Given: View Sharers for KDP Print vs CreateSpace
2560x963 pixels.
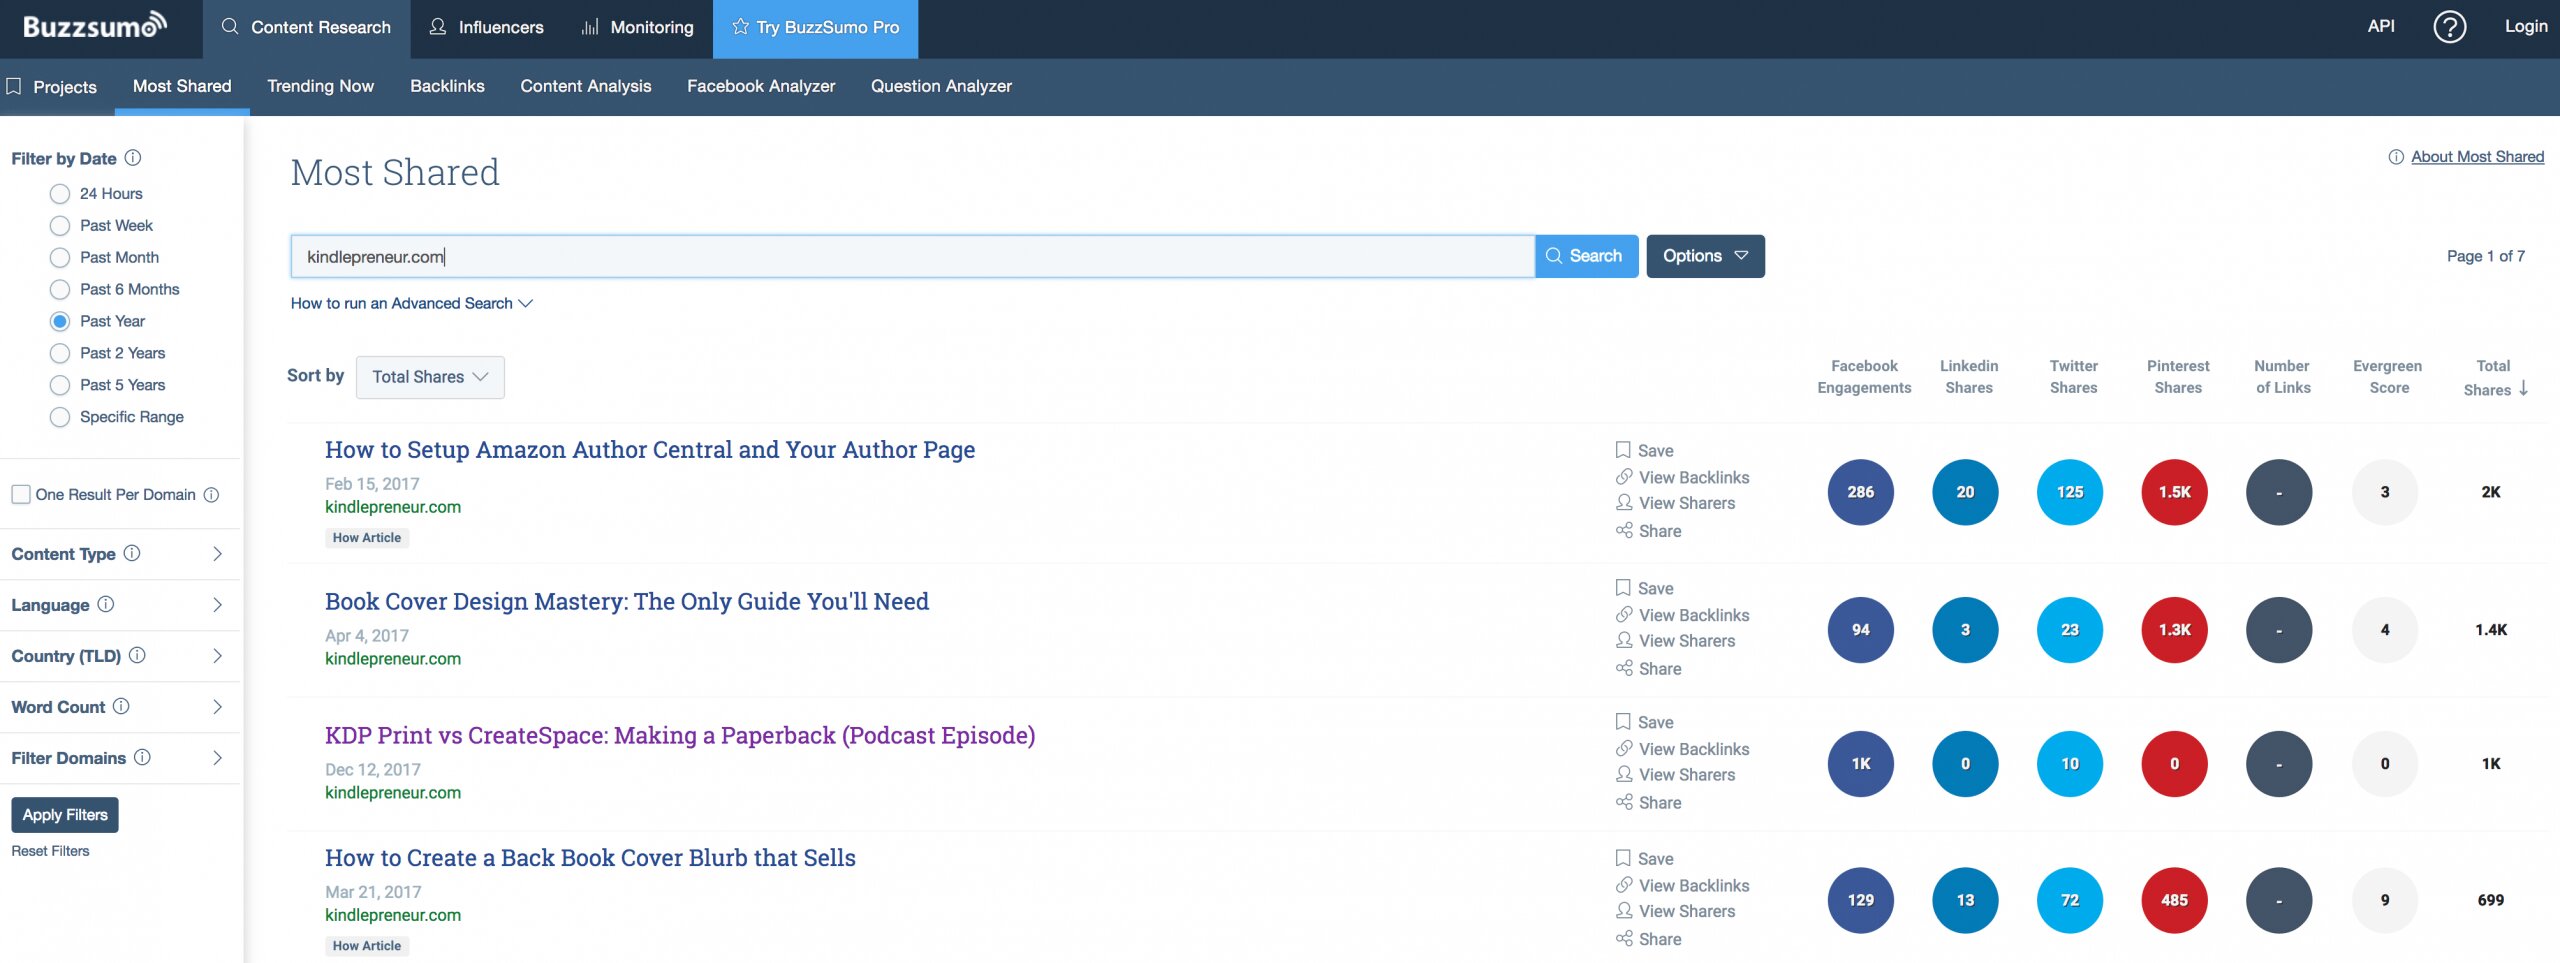Looking at the screenshot, I should pos(1676,775).
